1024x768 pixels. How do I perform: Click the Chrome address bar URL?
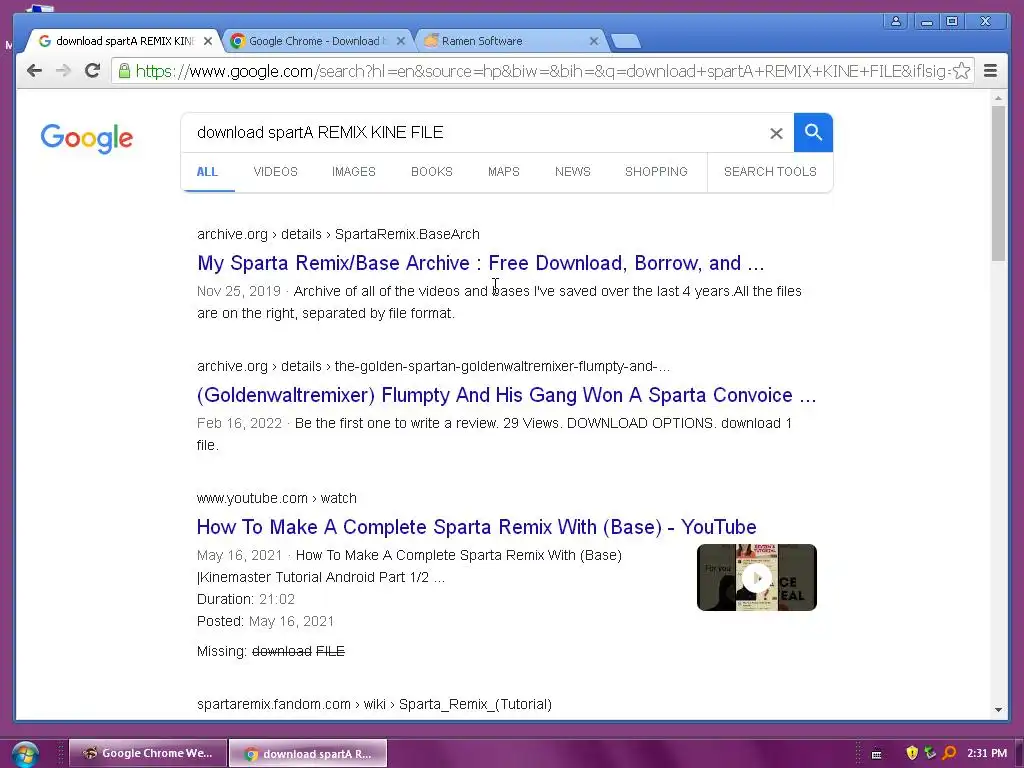pyautogui.click(x=542, y=71)
